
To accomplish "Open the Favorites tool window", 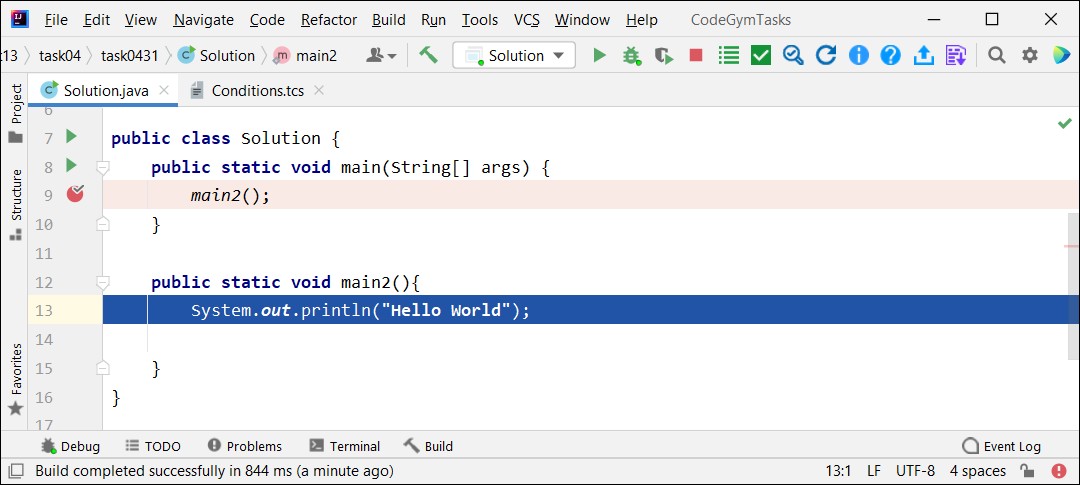I will coord(15,380).
